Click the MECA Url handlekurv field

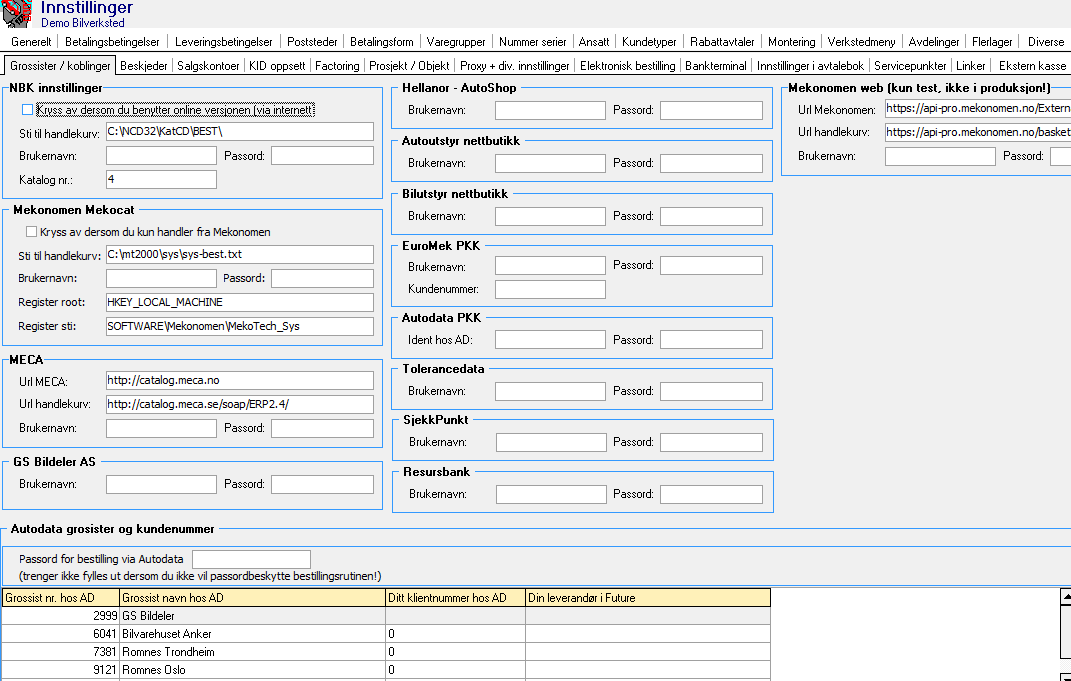coord(240,404)
